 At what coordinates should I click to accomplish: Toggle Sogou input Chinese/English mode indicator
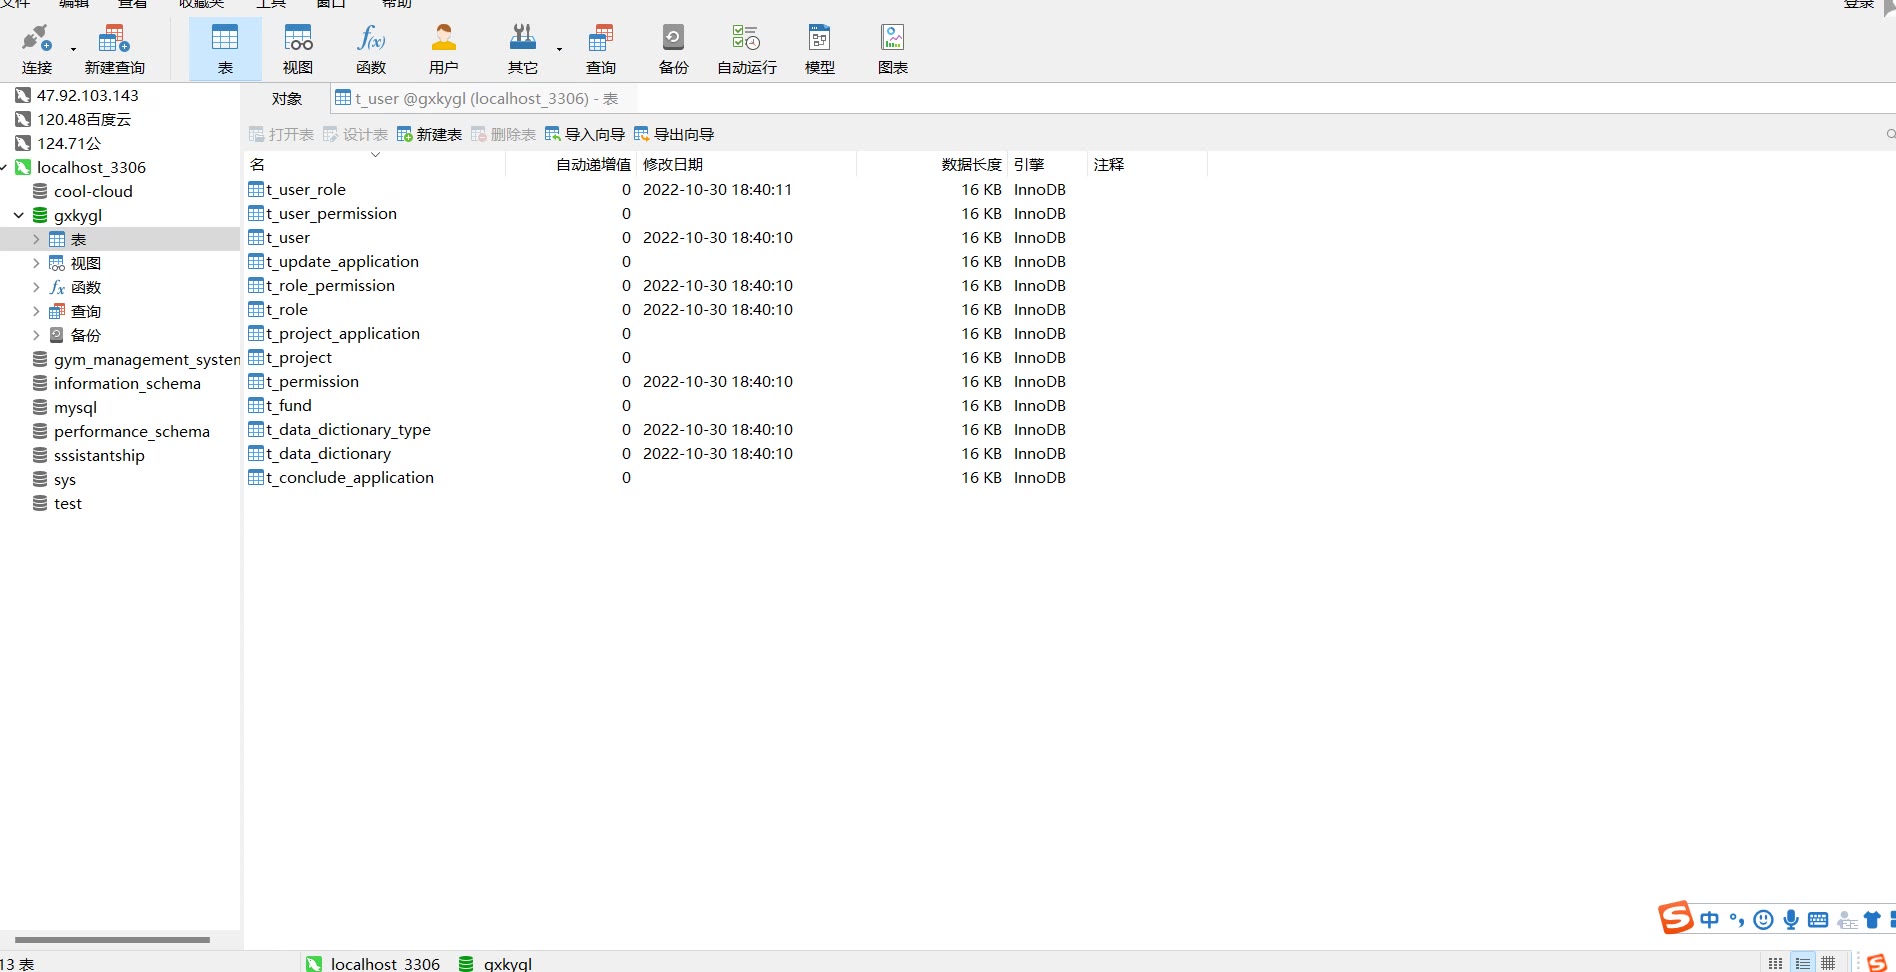(1709, 920)
